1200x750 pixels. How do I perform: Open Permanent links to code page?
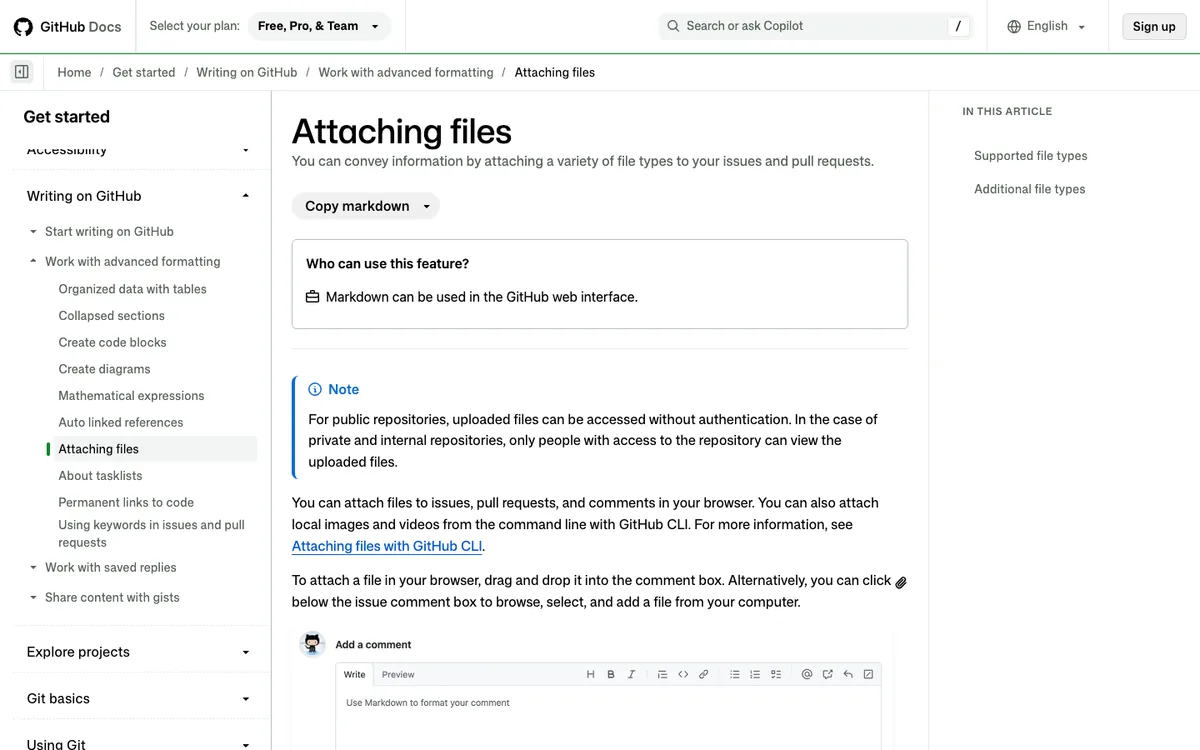(x=126, y=503)
